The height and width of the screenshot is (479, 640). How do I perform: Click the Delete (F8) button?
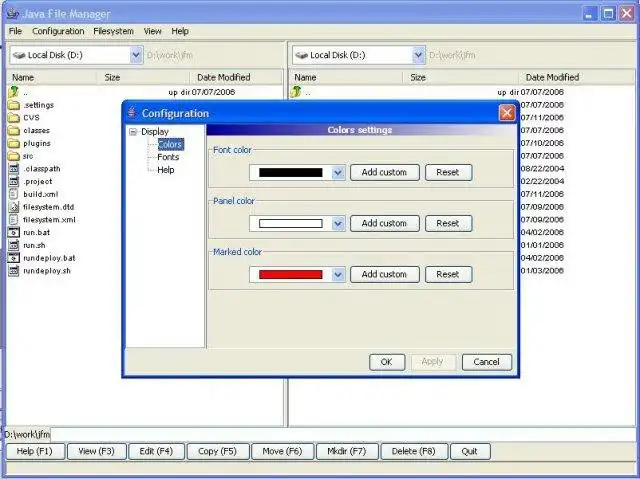click(414, 451)
